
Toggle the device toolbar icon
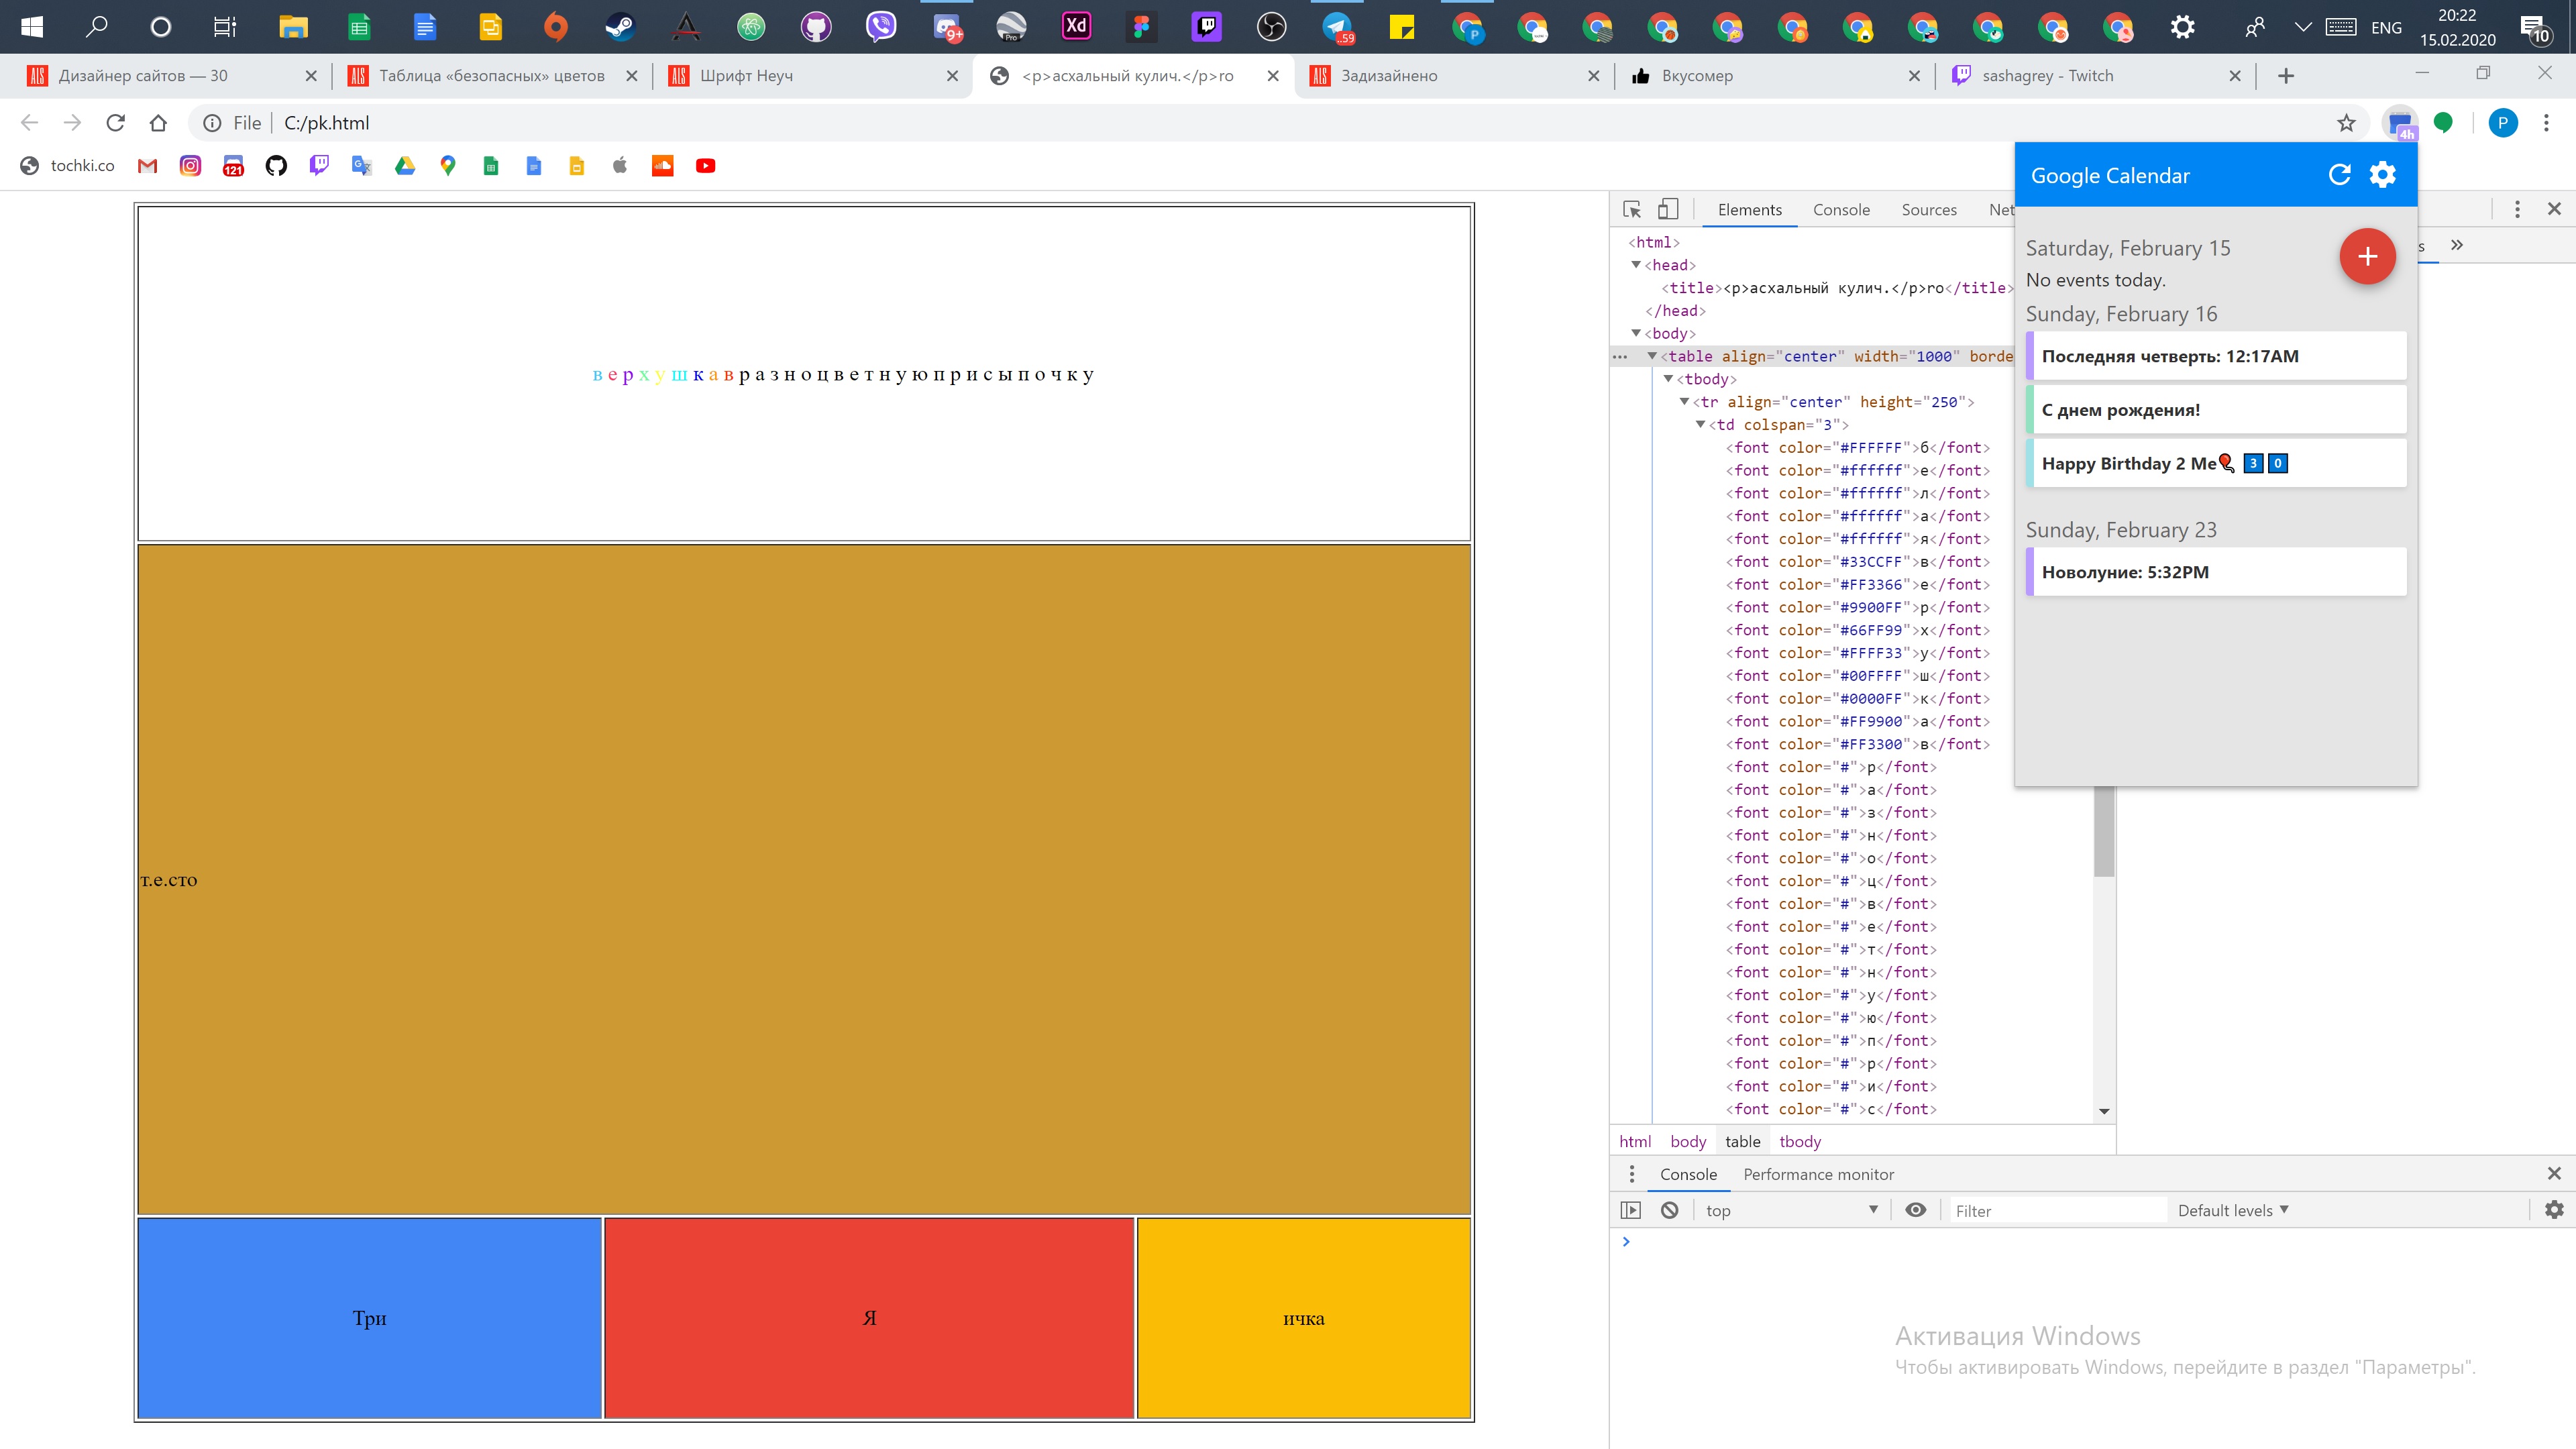pos(1667,209)
